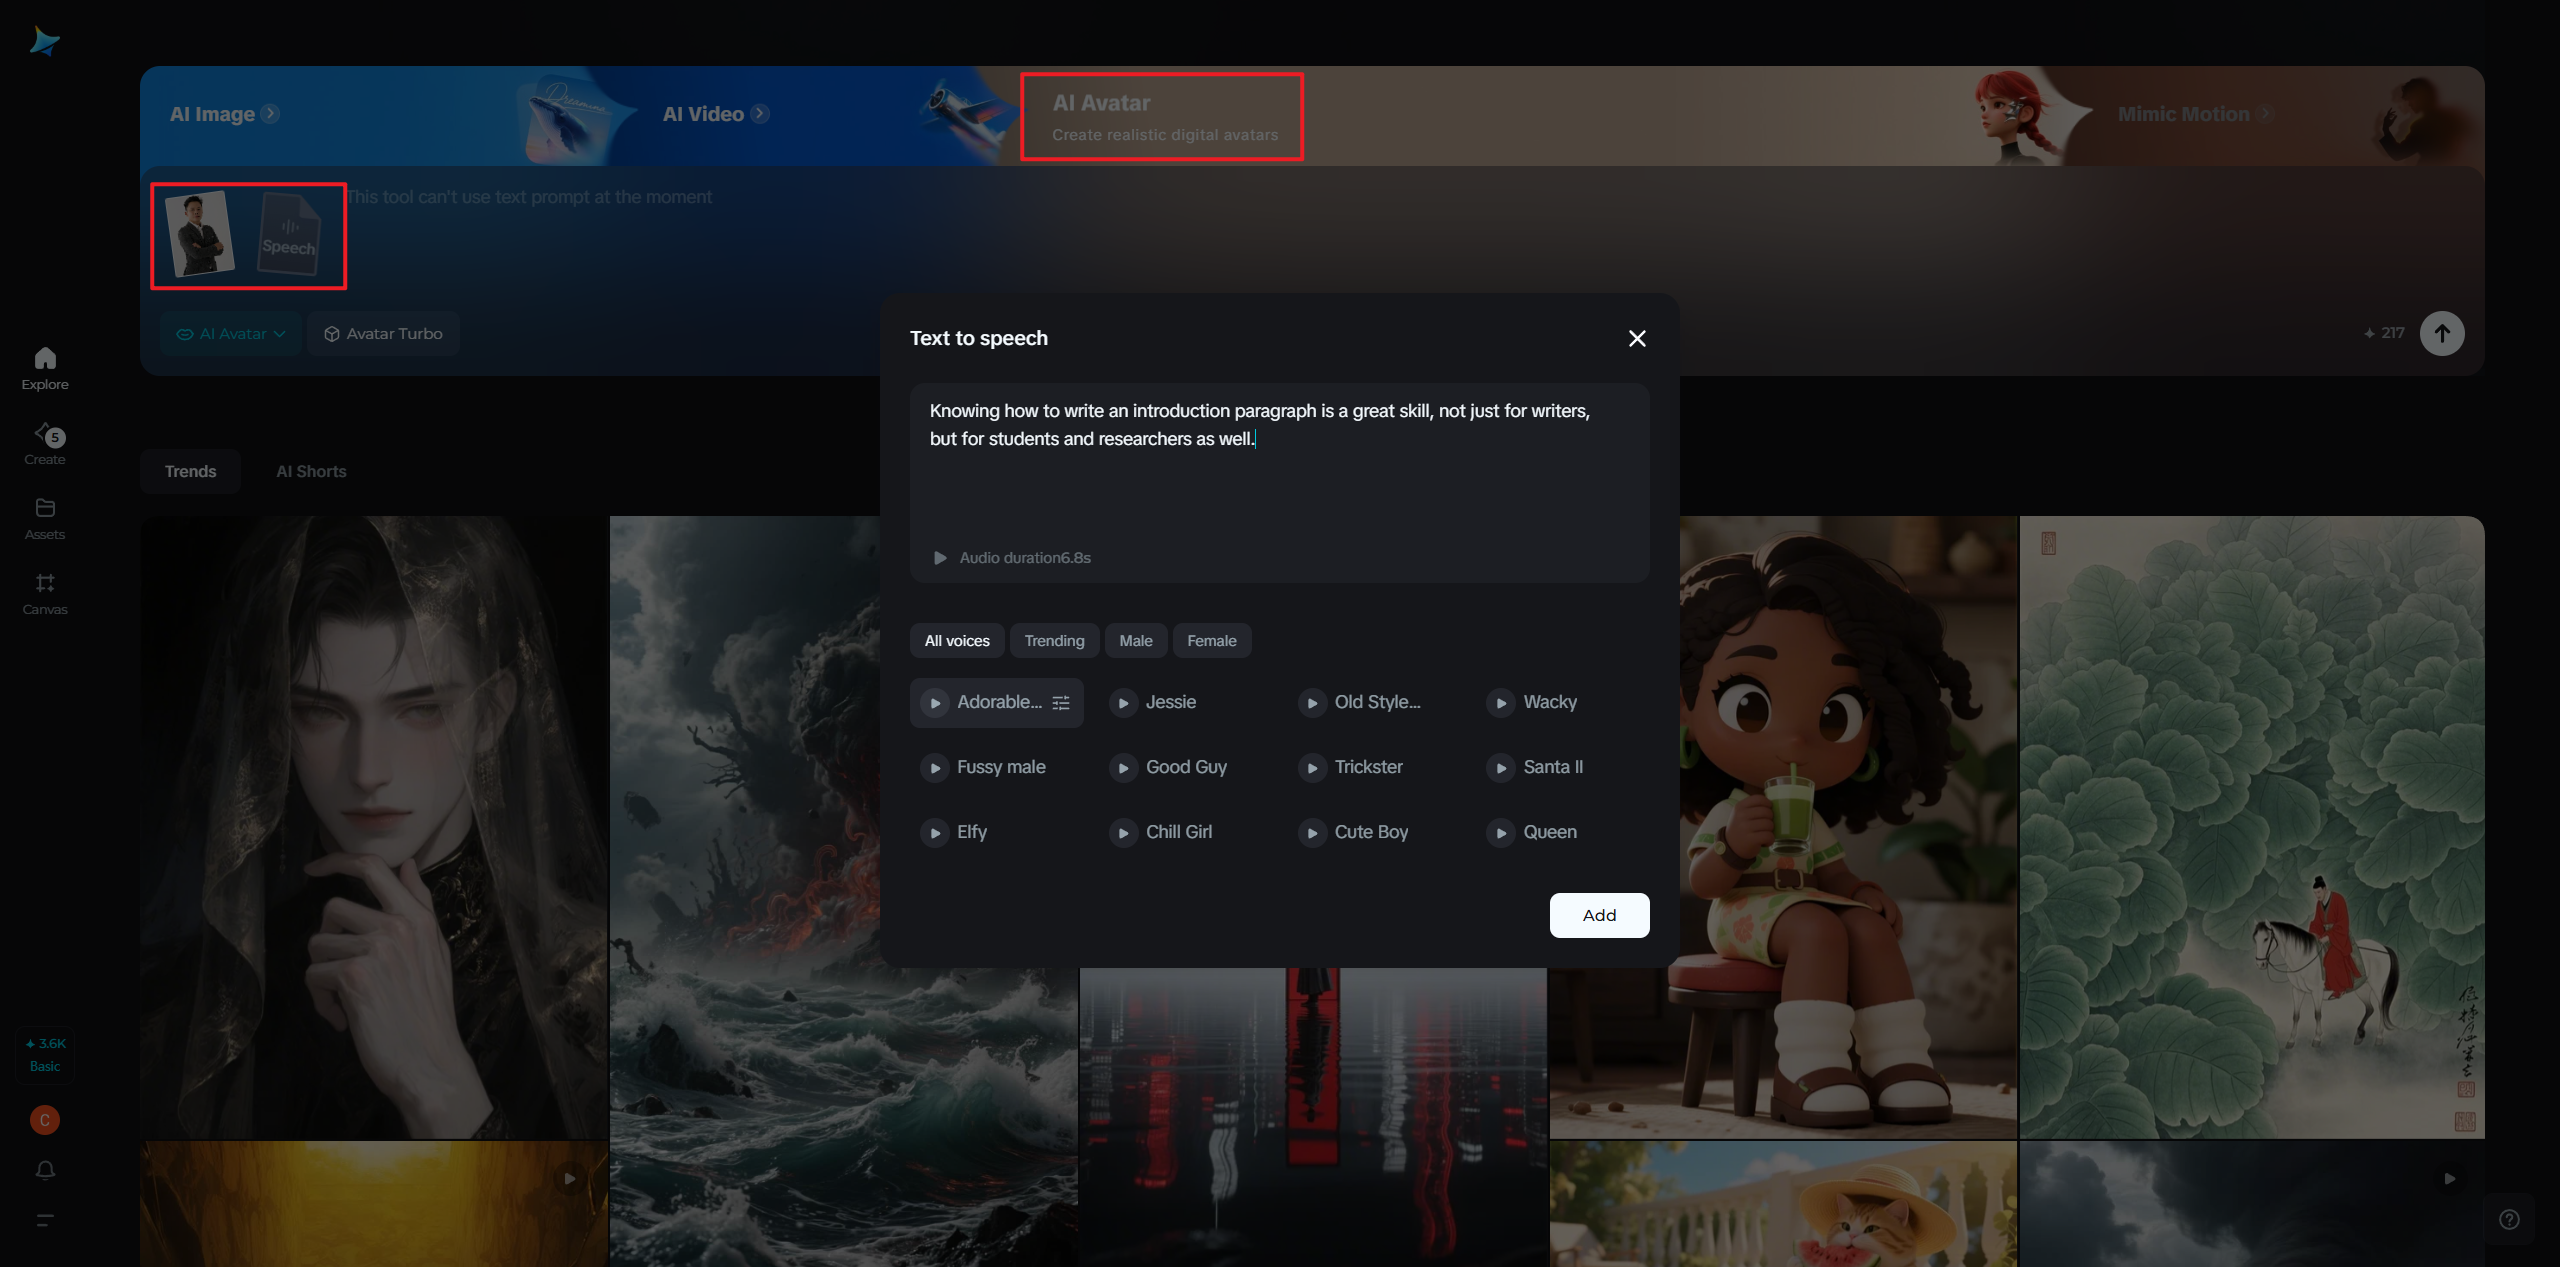Click the upward arrow submit button
The width and height of the screenshot is (2560, 1267).
point(2441,333)
